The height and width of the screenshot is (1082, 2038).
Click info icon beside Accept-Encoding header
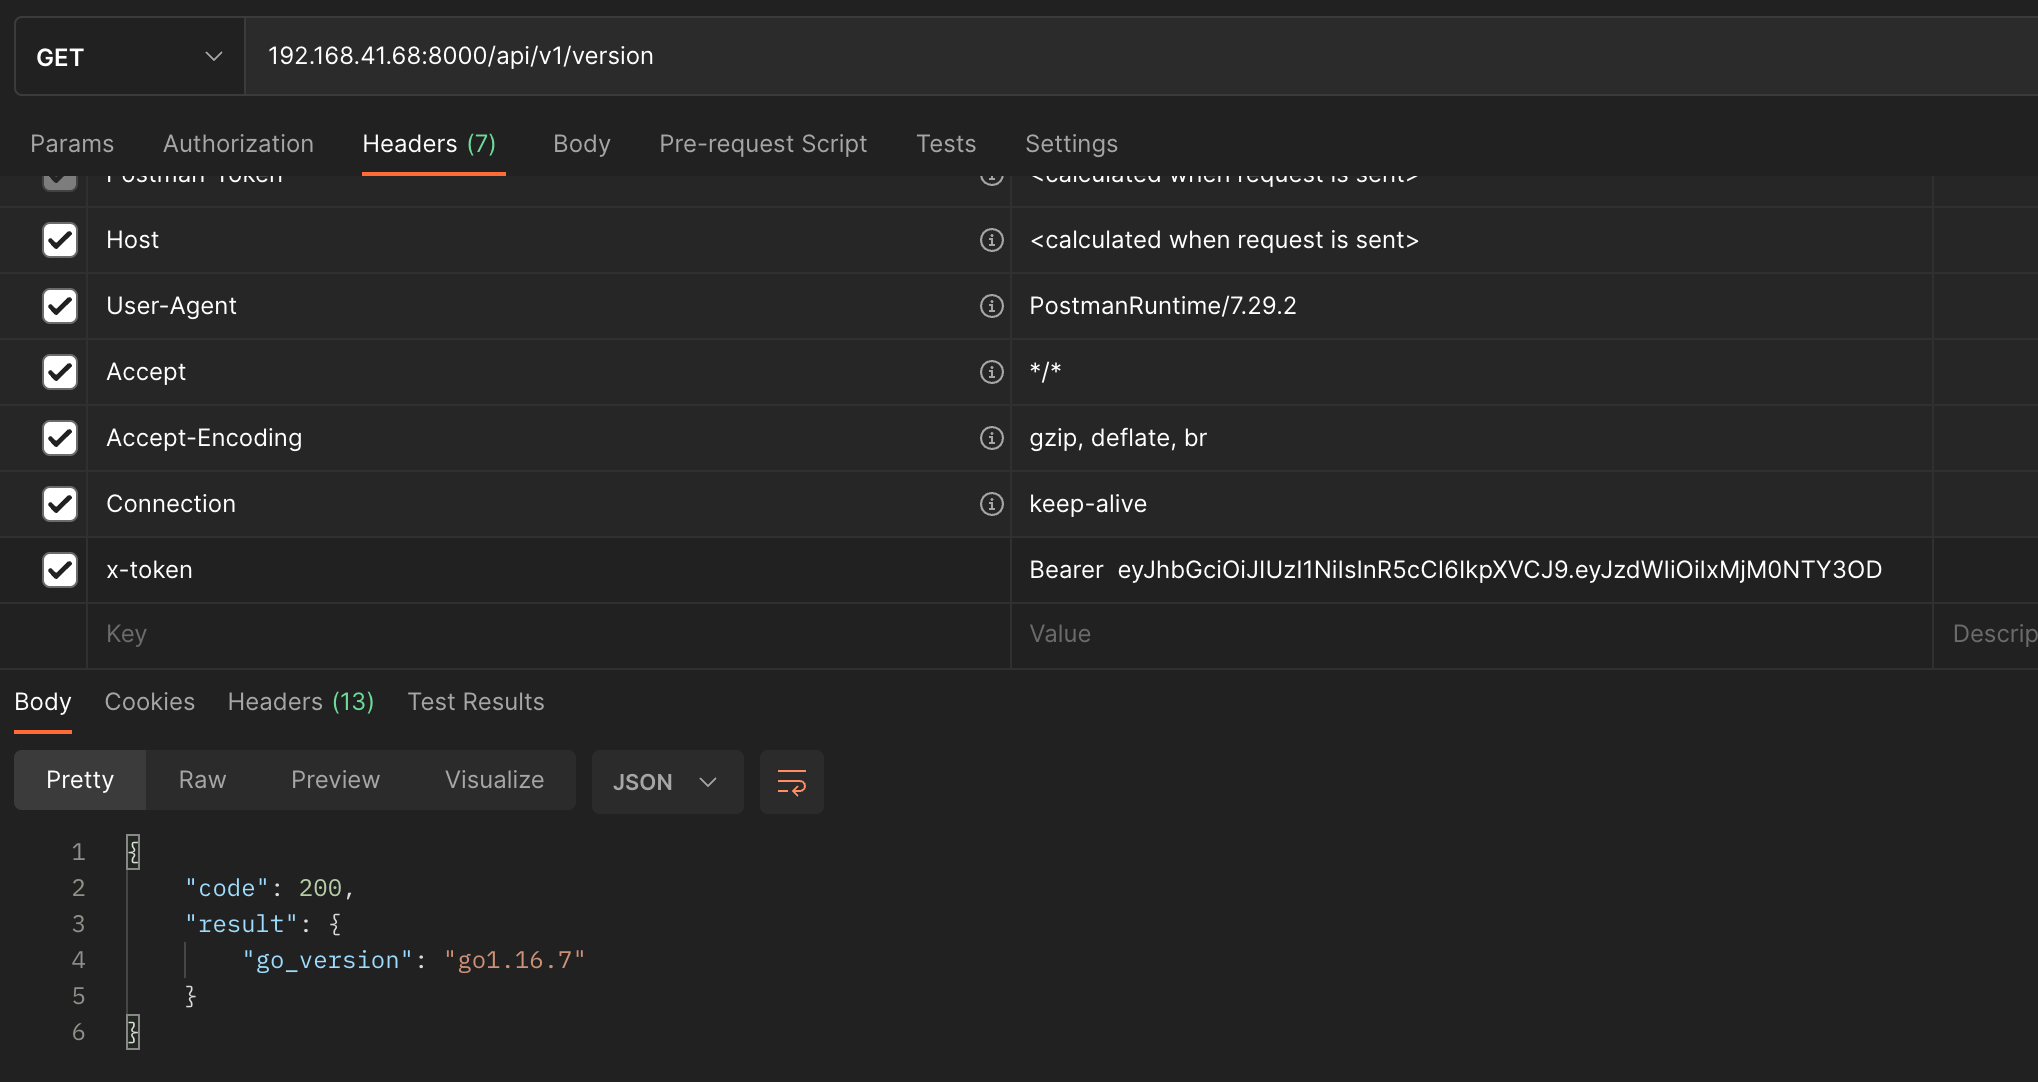[991, 438]
